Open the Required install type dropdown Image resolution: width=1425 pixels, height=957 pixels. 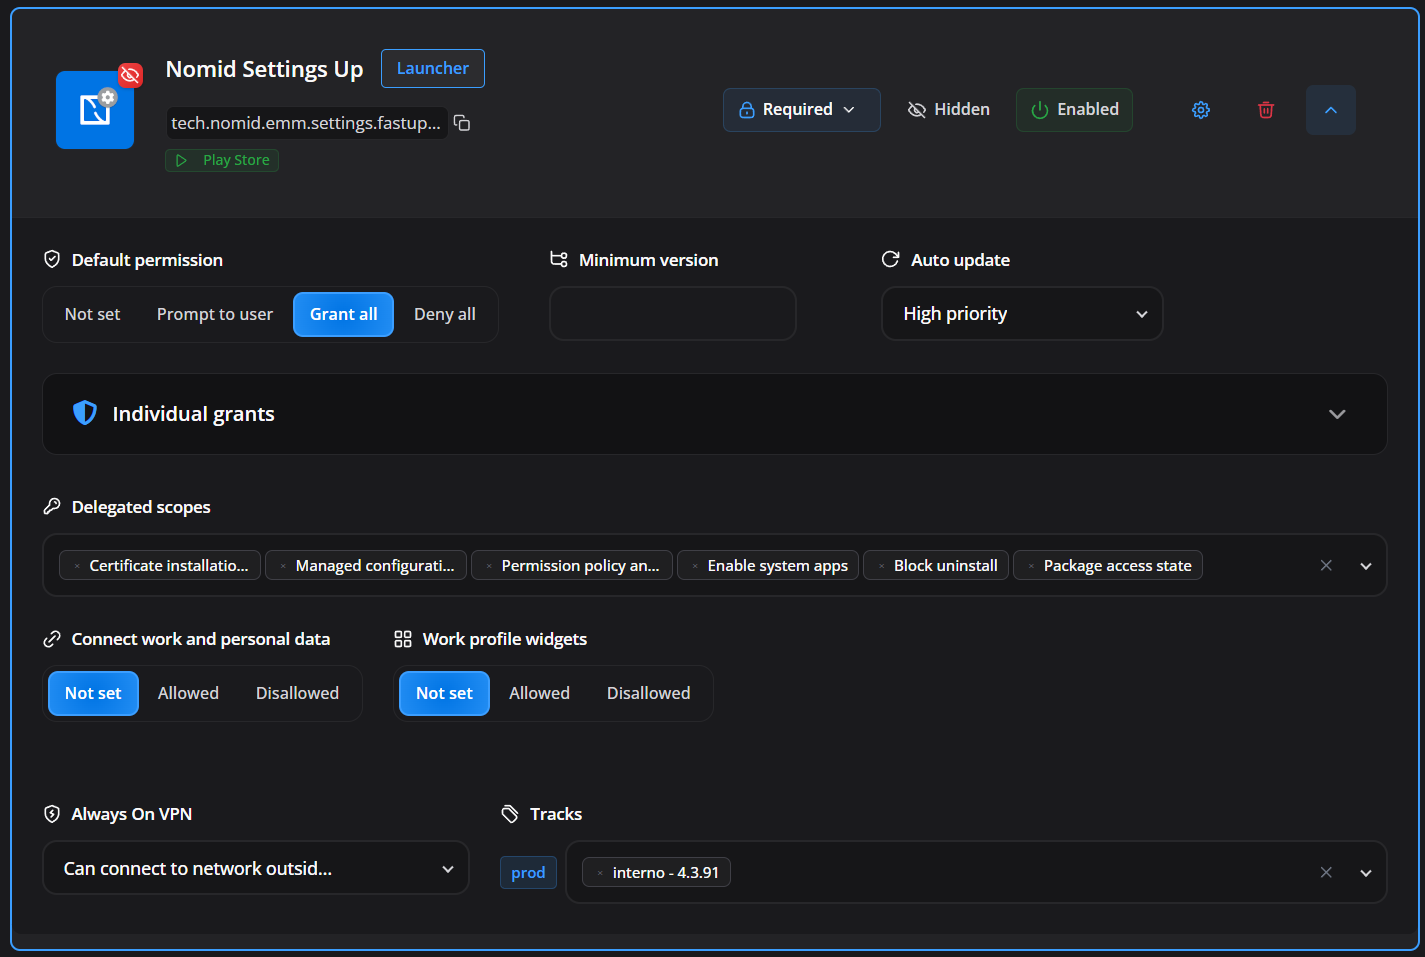802,110
